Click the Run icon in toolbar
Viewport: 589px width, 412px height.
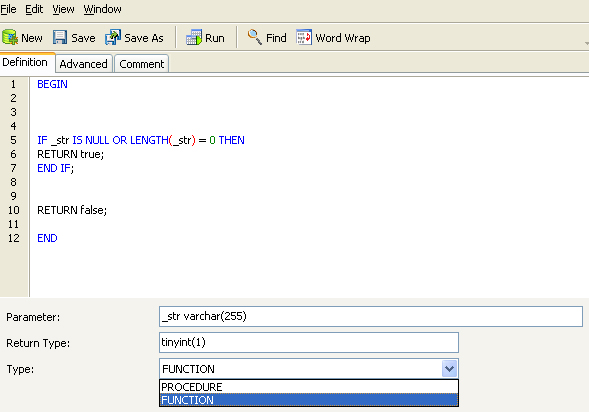pyautogui.click(x=194, y=38)
